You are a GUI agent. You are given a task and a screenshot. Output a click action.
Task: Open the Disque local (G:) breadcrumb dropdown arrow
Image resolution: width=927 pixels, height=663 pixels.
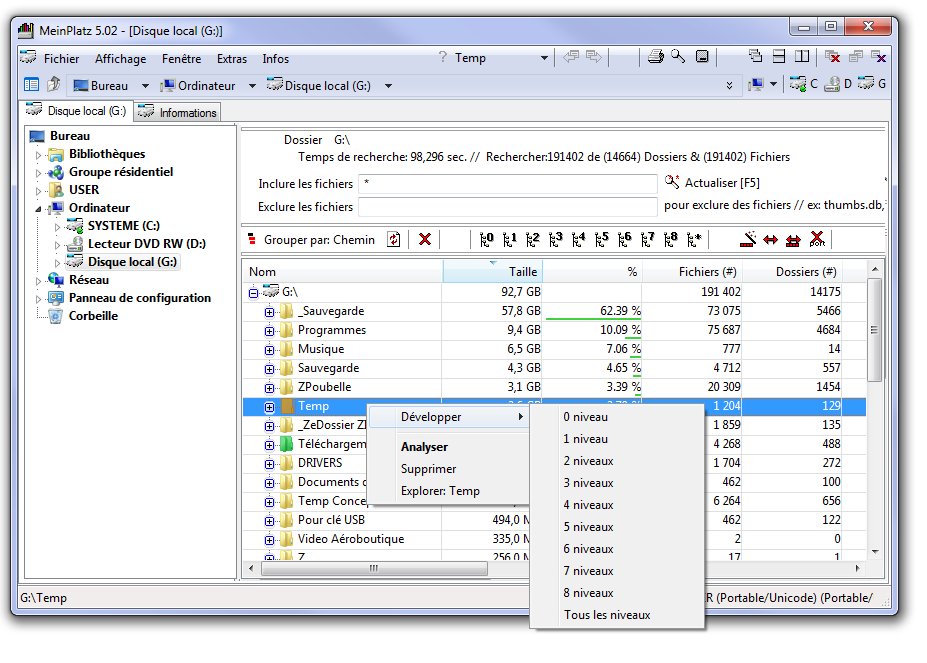[x=388, y=86]
